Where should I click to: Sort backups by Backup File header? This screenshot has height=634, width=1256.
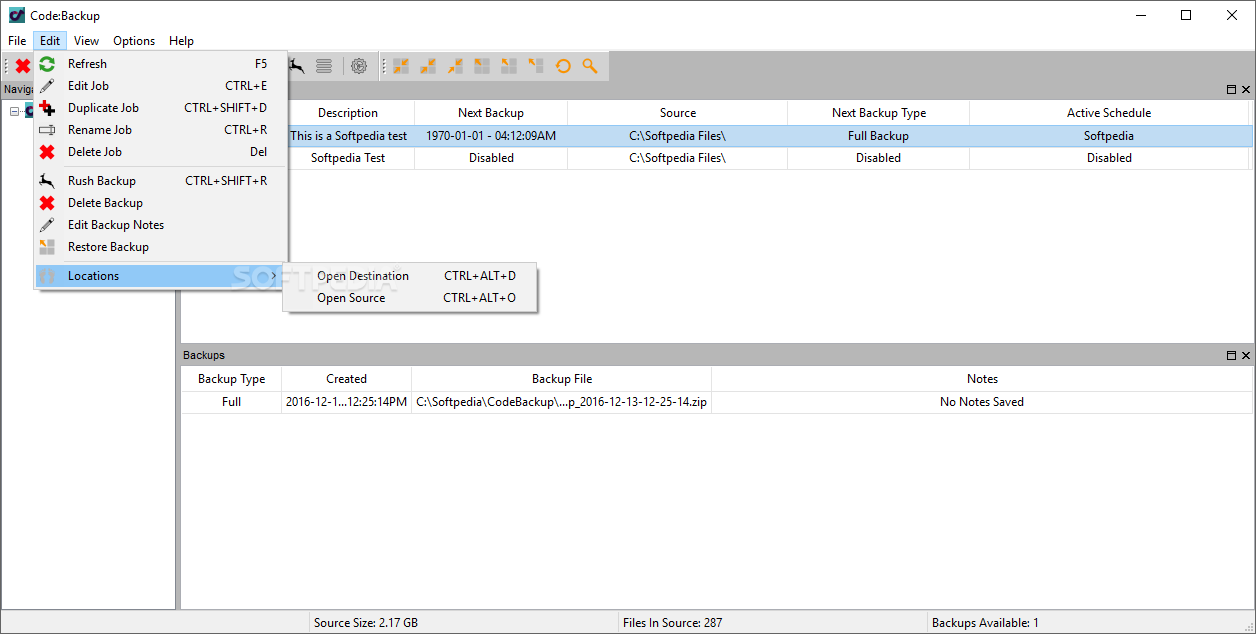point(562,379)
